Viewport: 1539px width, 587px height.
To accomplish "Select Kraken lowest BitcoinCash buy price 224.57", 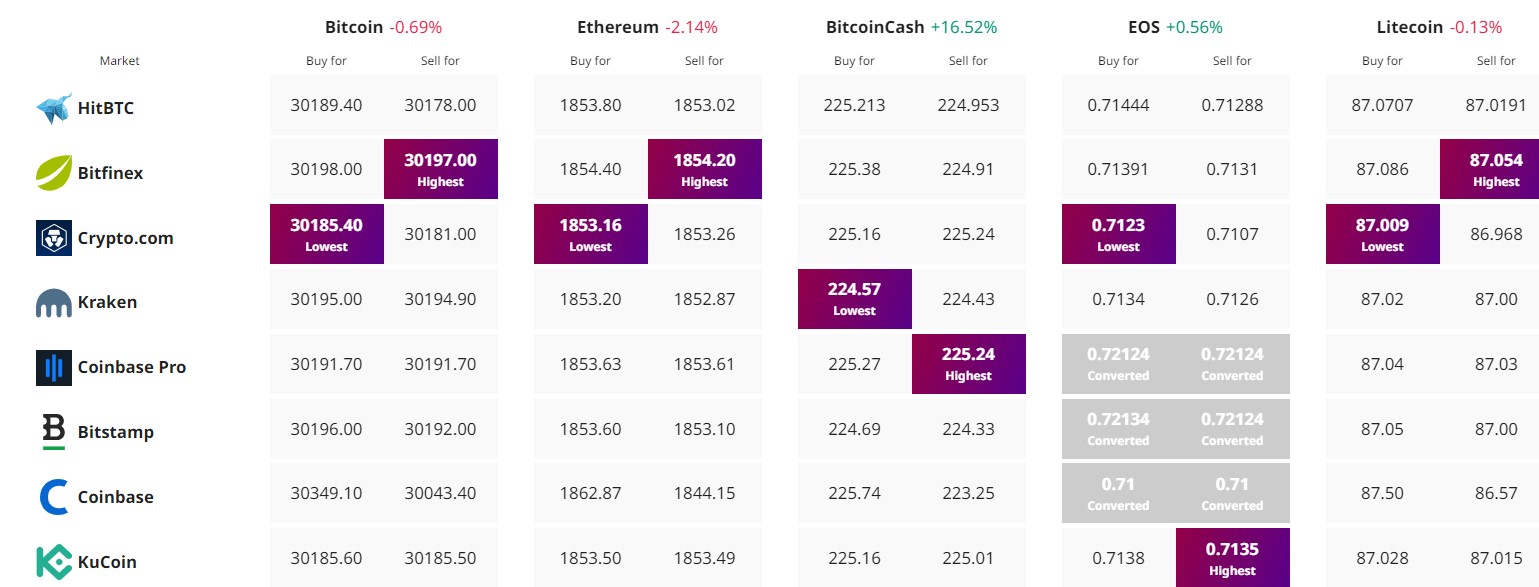I will 854,299.
